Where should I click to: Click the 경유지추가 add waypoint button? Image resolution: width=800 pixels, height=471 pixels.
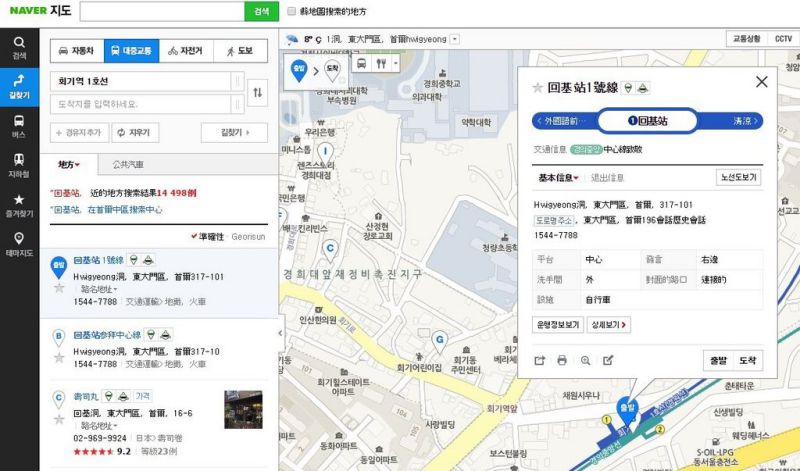(x=79, y=133)
